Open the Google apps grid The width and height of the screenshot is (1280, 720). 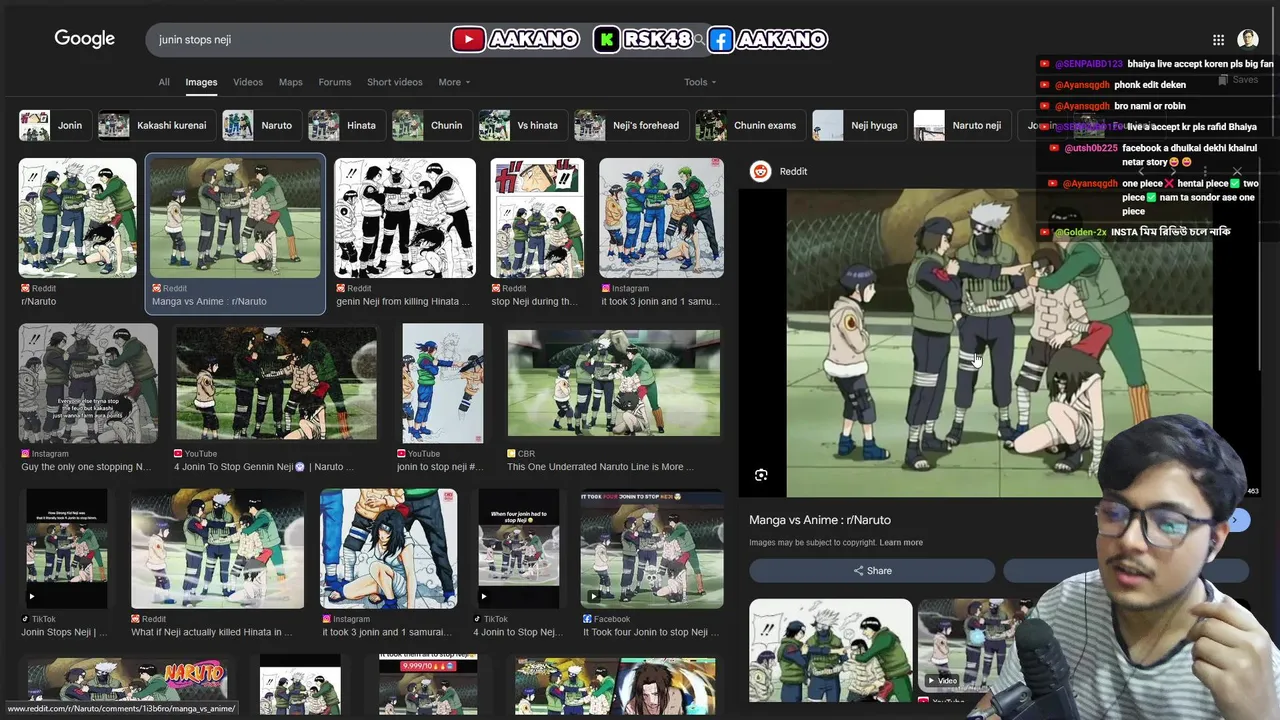[x=1218, y=40]
